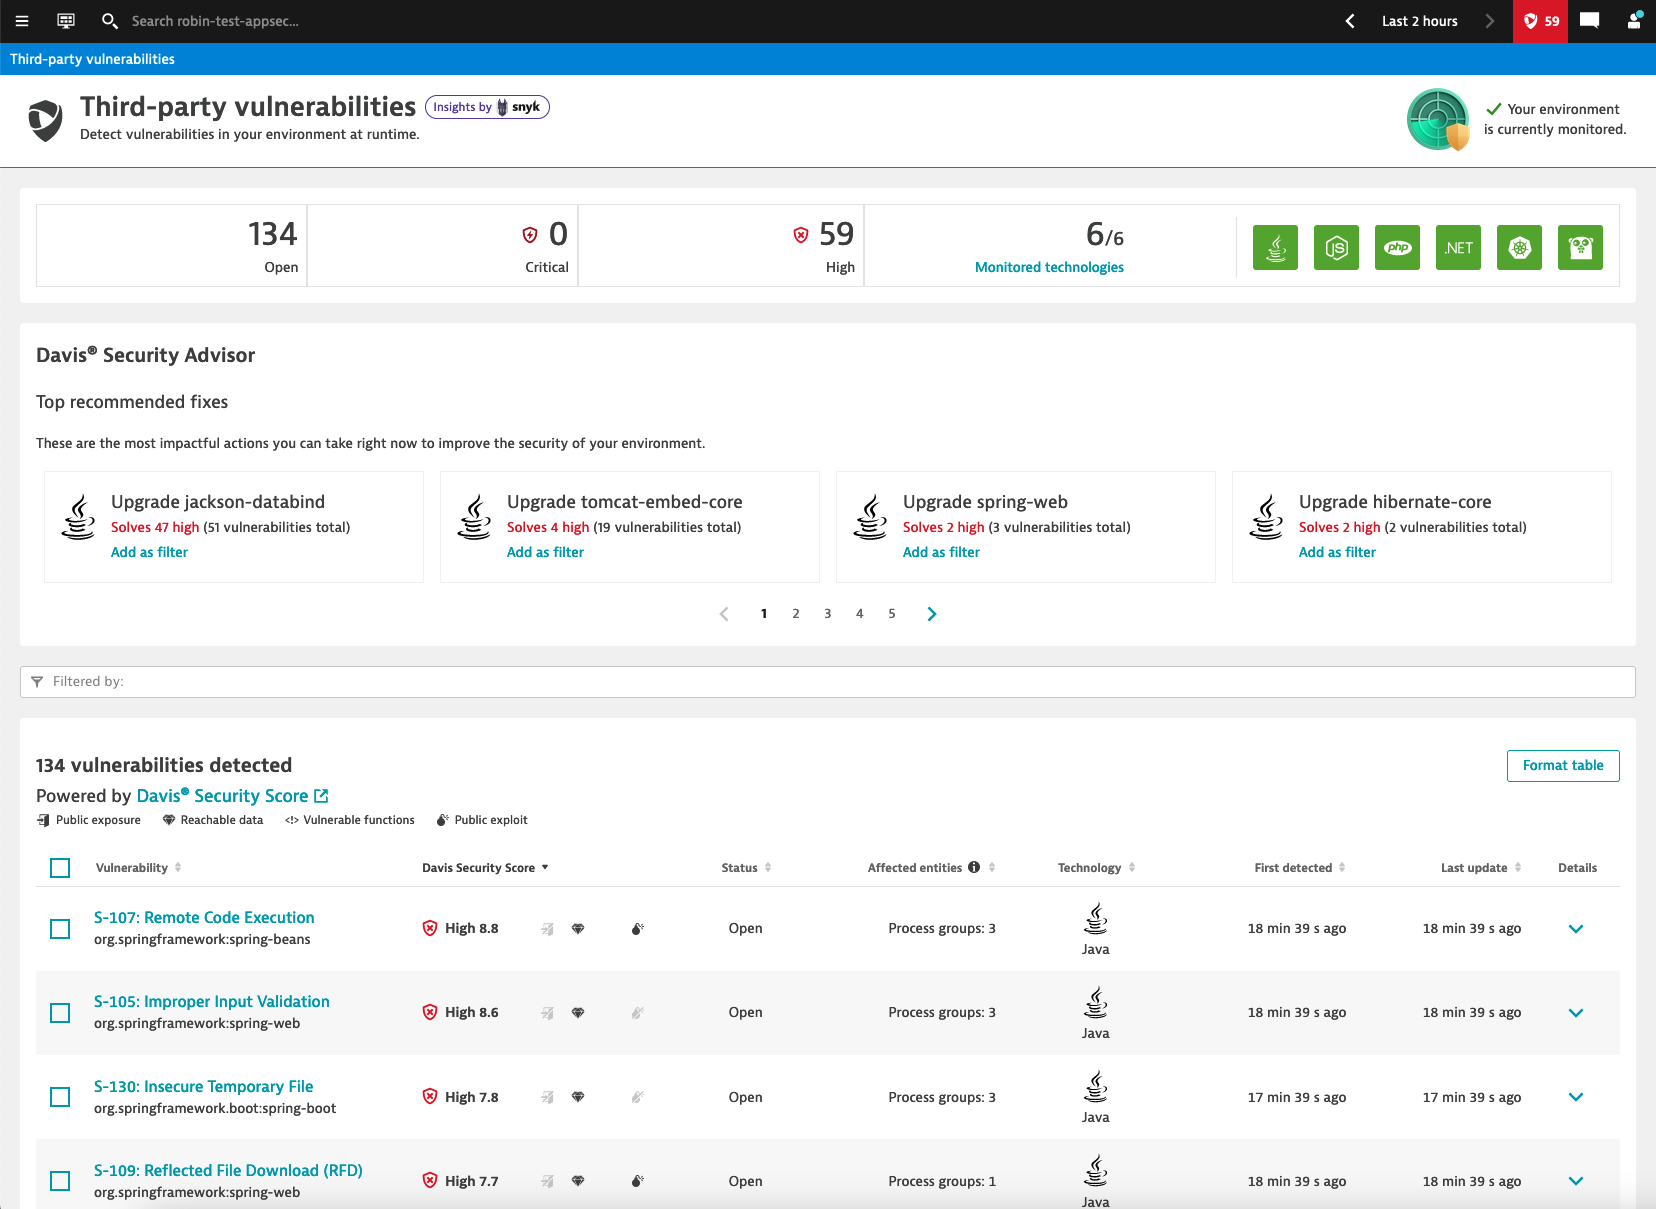Check the select-all vulnerabilities checkbox

60,868
